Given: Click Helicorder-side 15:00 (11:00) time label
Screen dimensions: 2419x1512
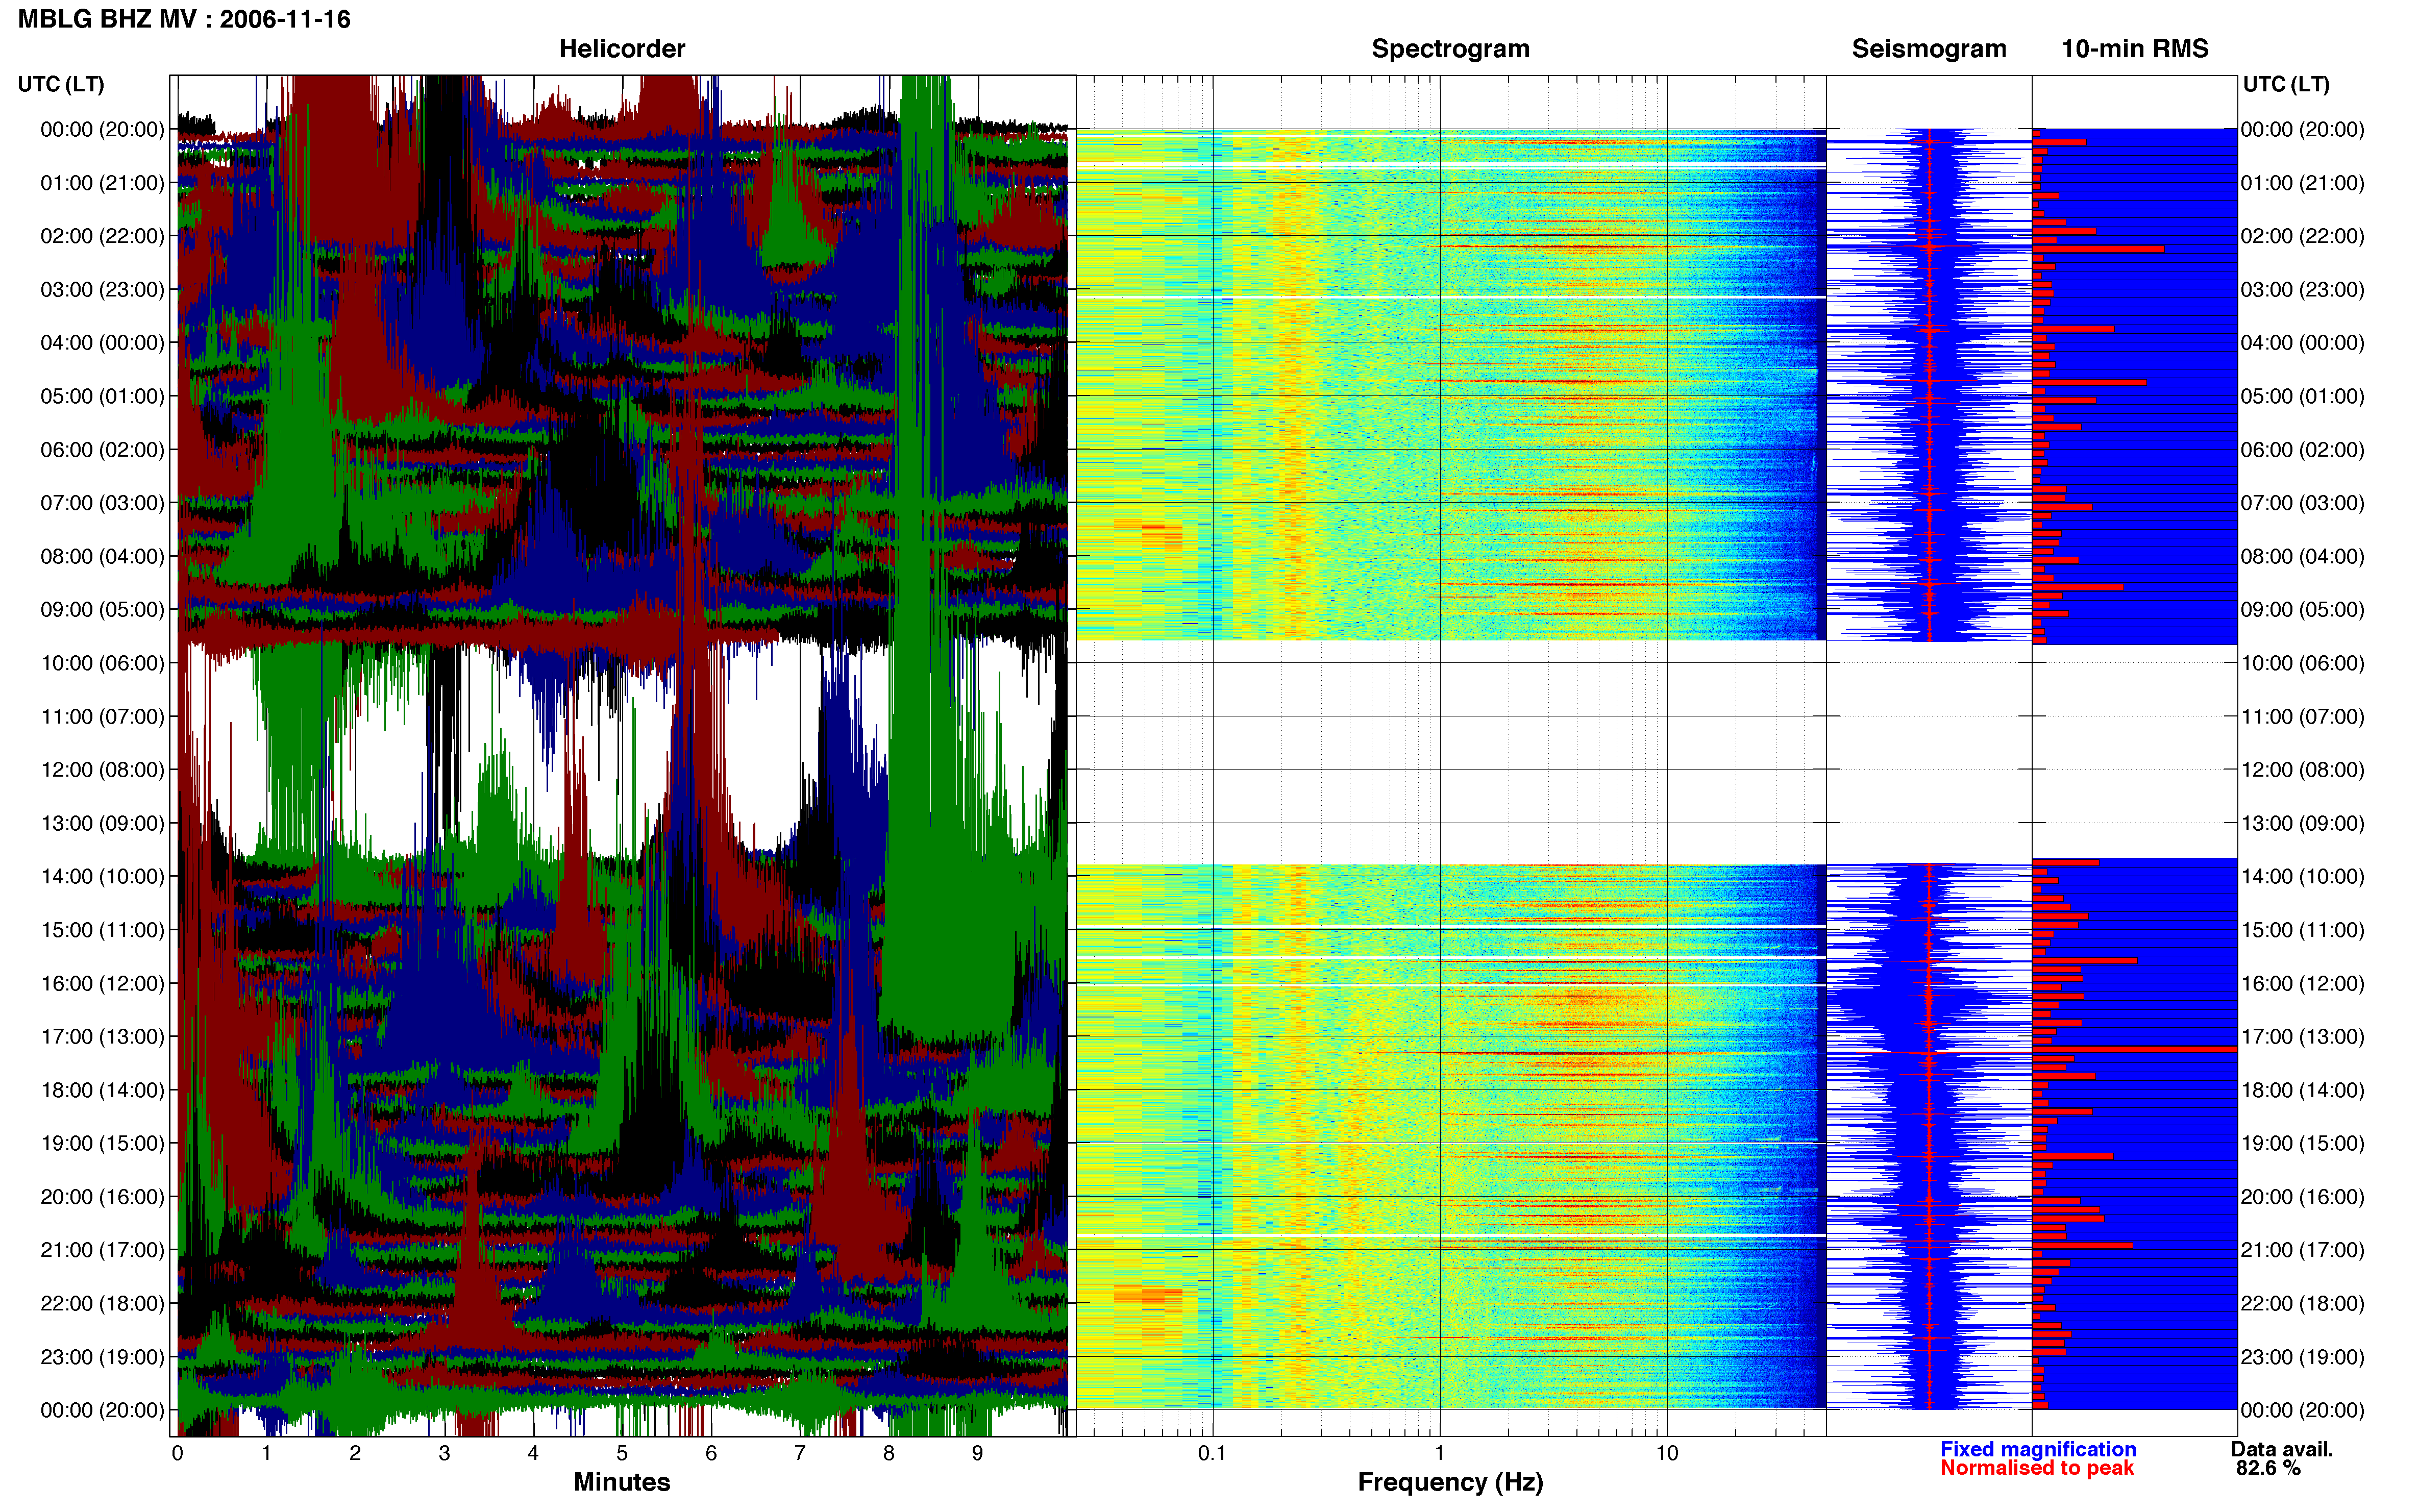Looking at the screenshot, I should 102,930.
